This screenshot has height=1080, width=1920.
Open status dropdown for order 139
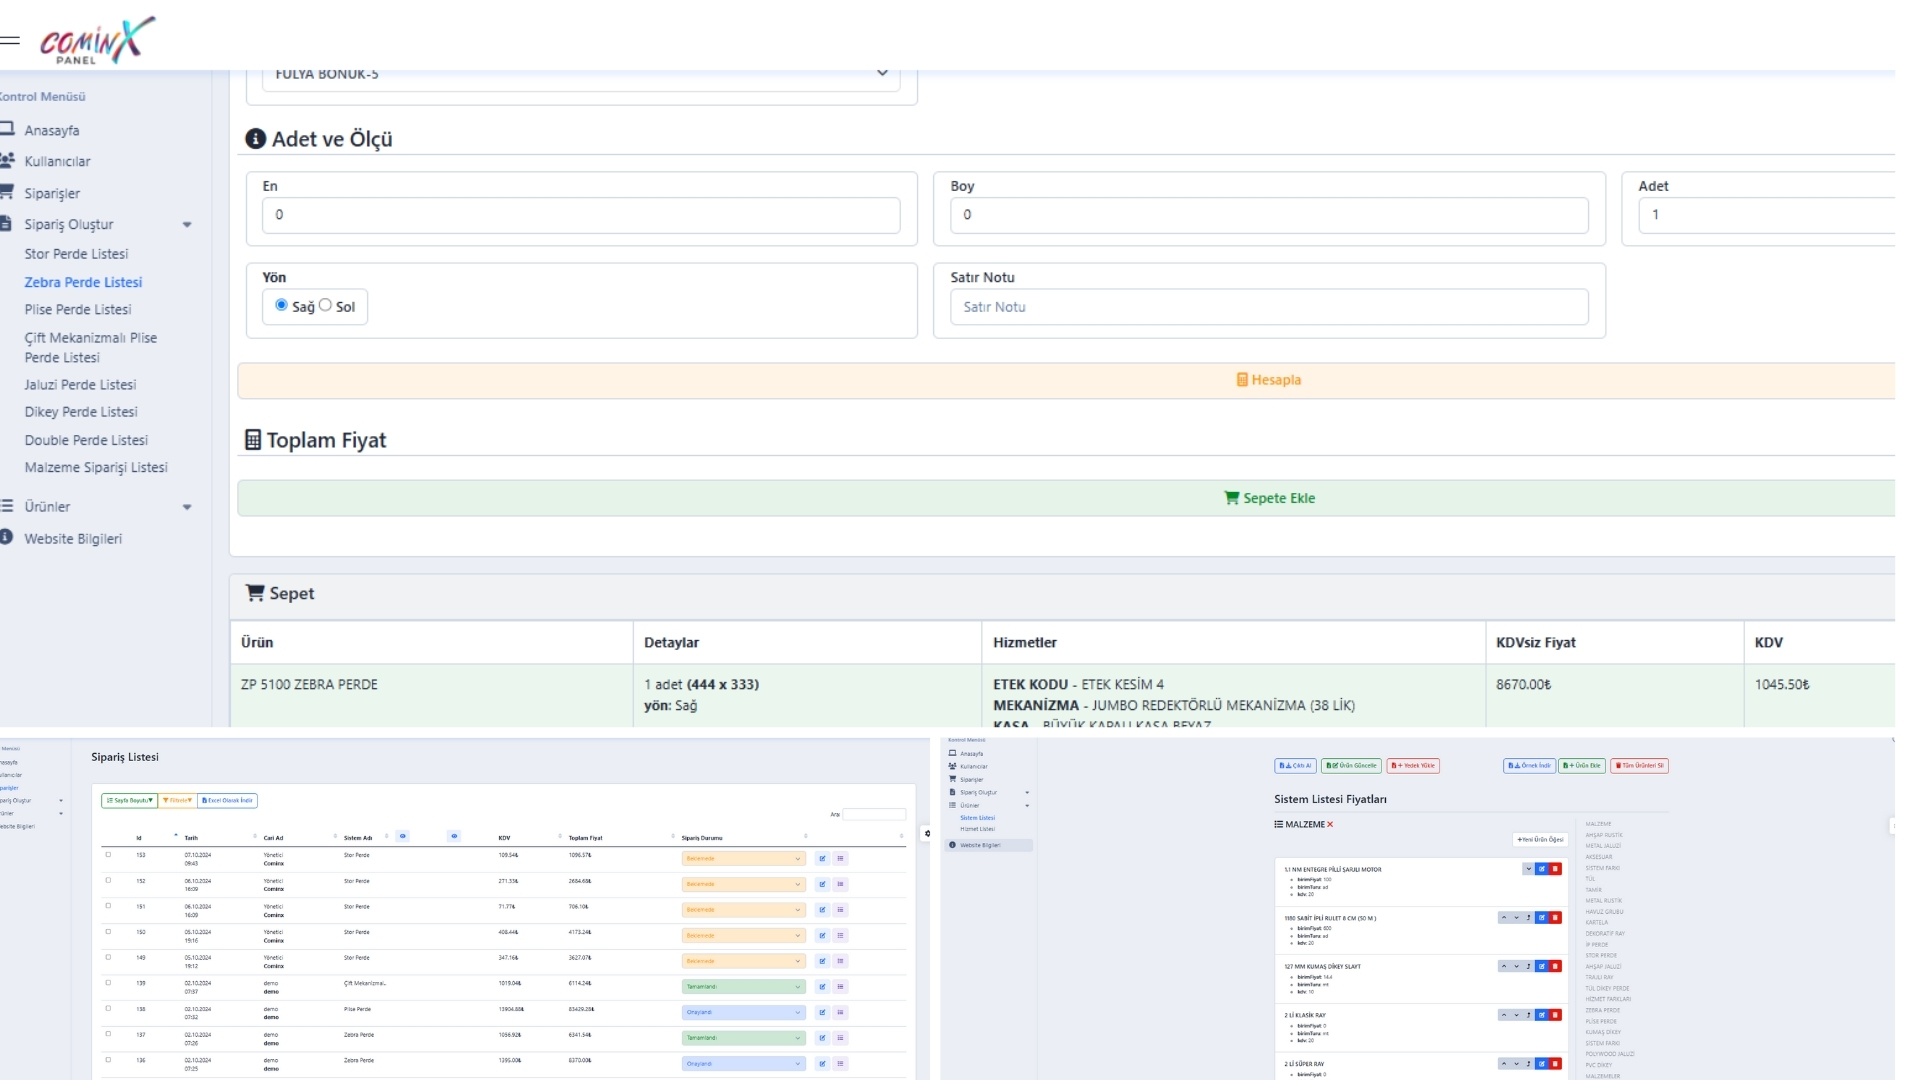(x=743, y=986)
